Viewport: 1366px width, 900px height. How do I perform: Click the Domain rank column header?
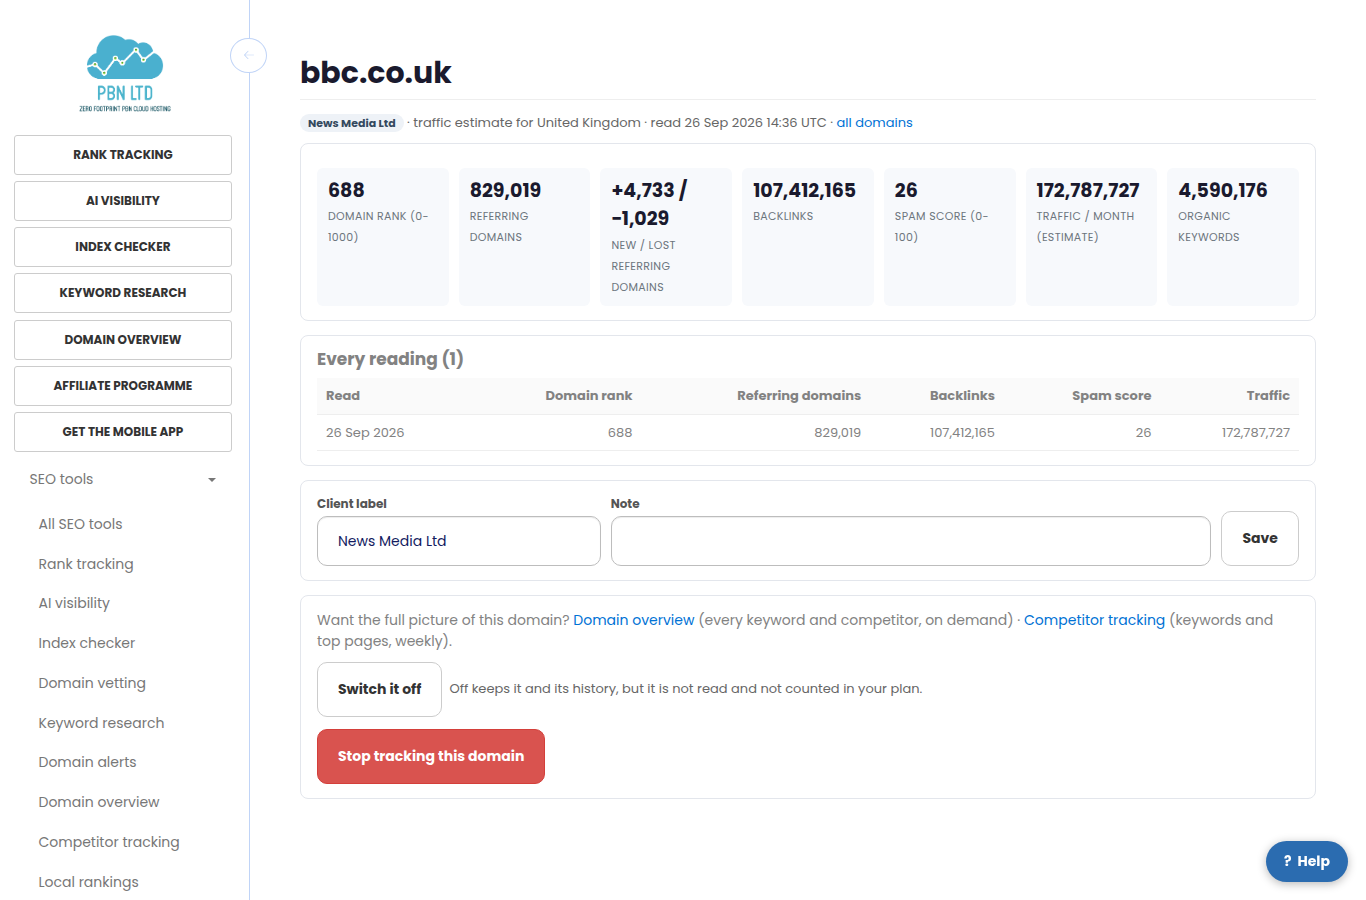click(x=589, y=396)
